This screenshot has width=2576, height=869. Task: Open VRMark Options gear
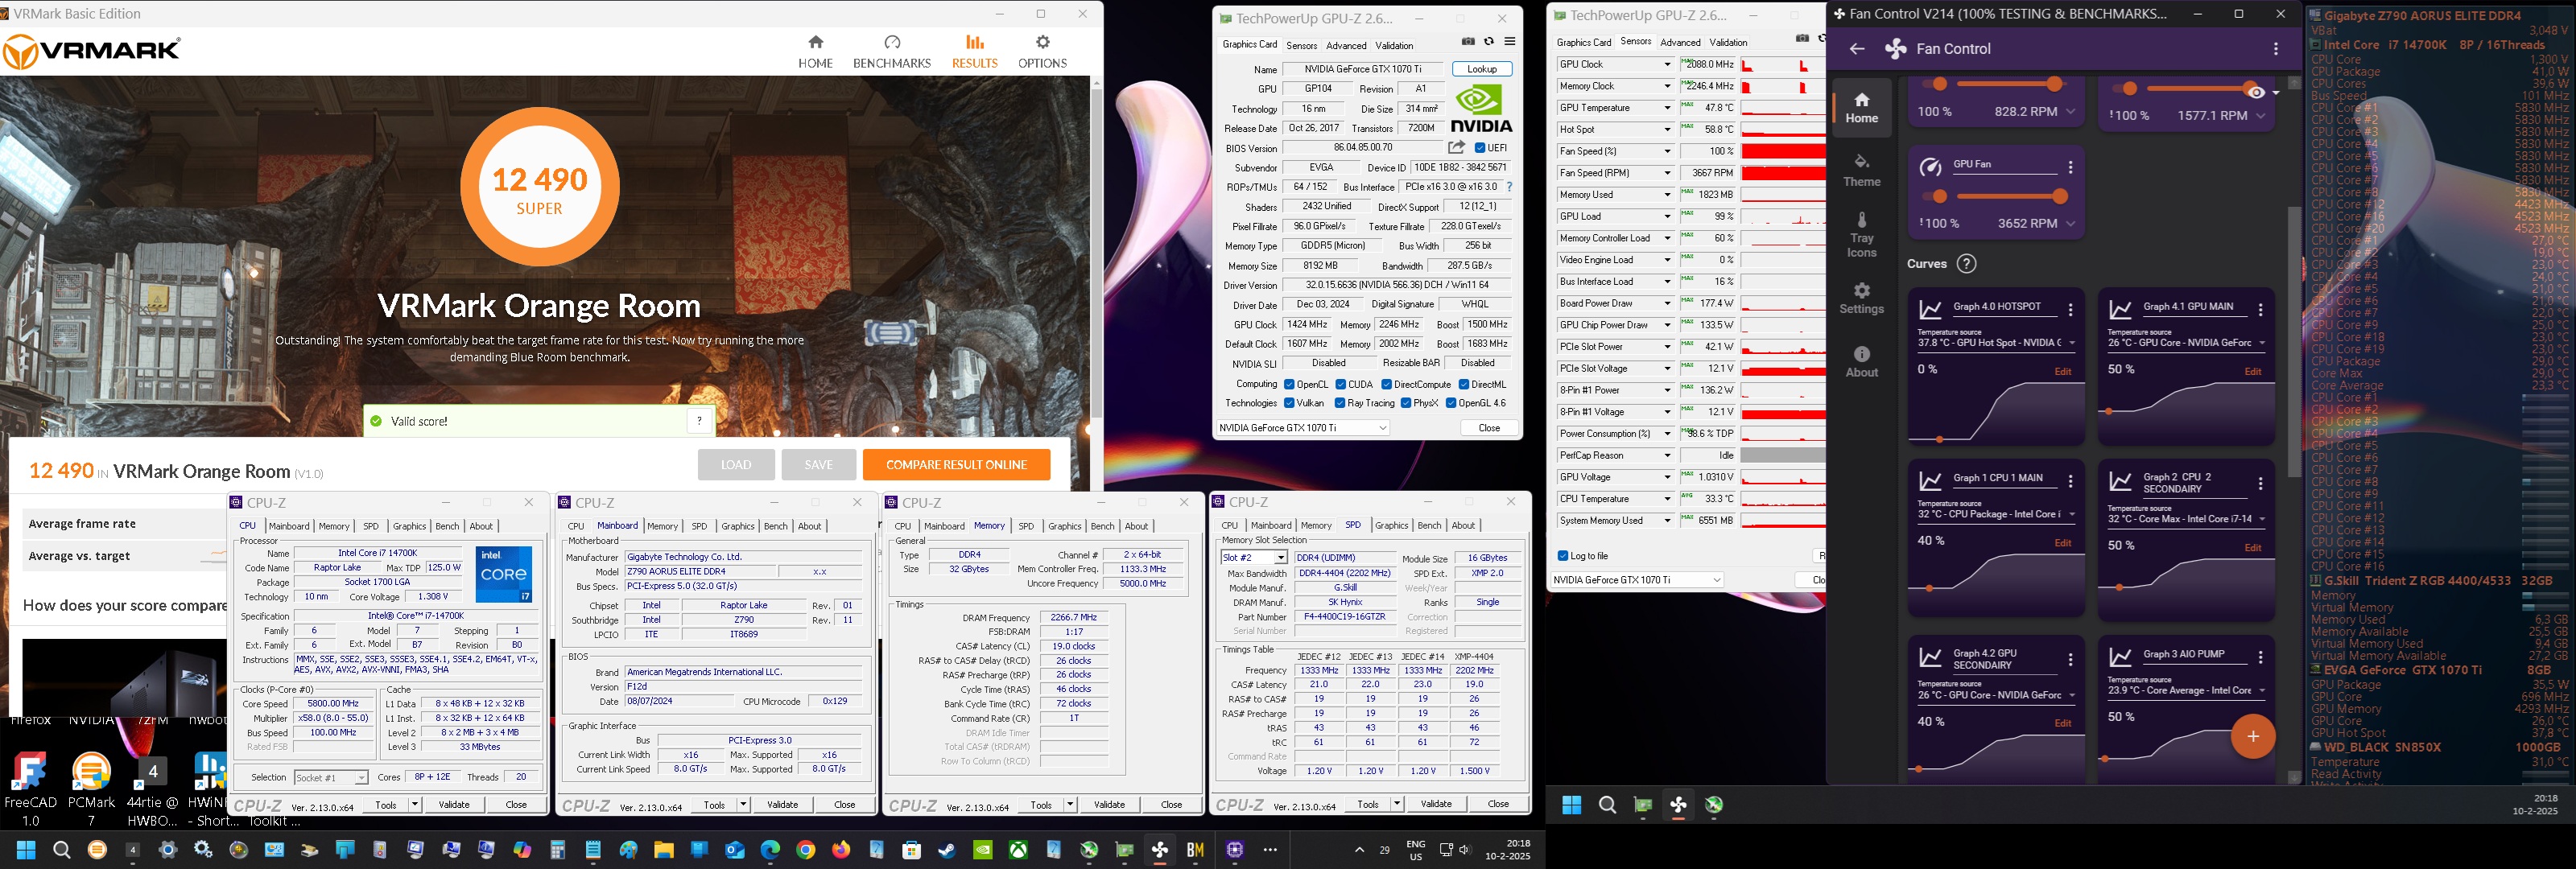point(1042,51)
